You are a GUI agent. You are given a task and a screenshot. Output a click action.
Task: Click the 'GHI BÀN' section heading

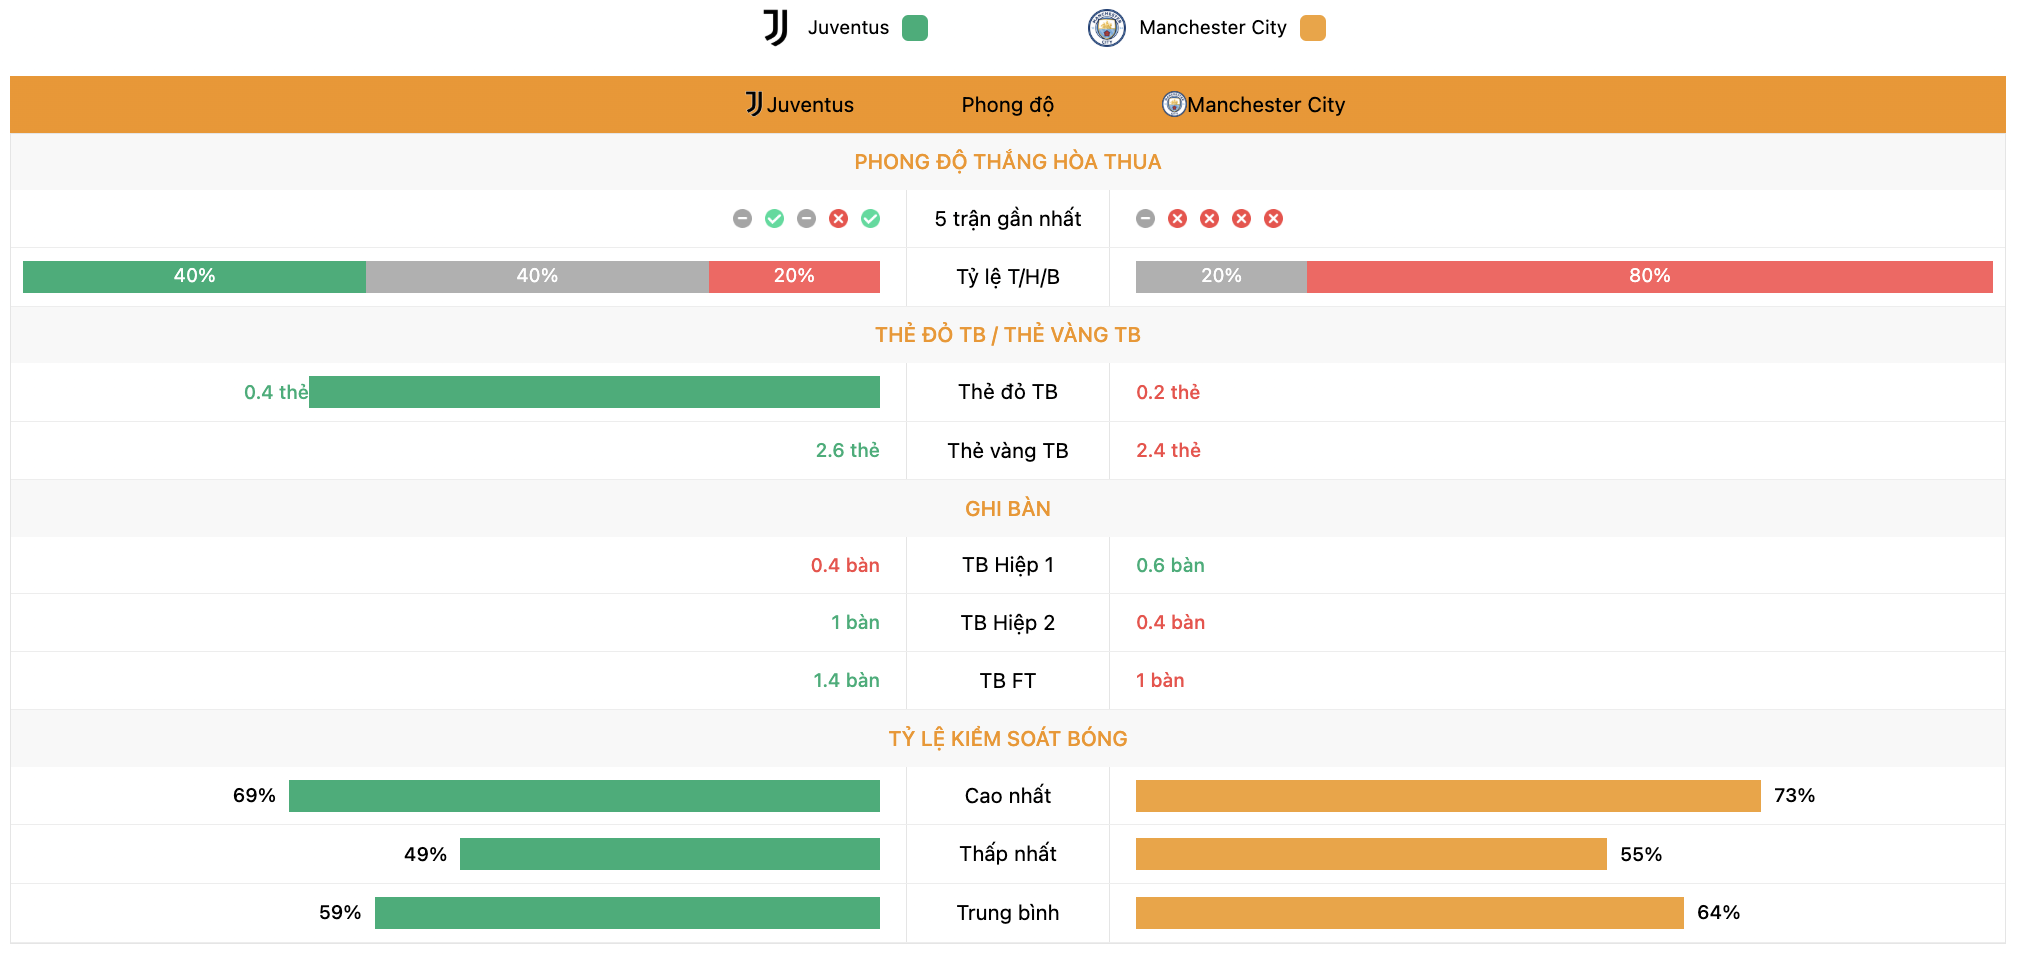[1008, 509]
